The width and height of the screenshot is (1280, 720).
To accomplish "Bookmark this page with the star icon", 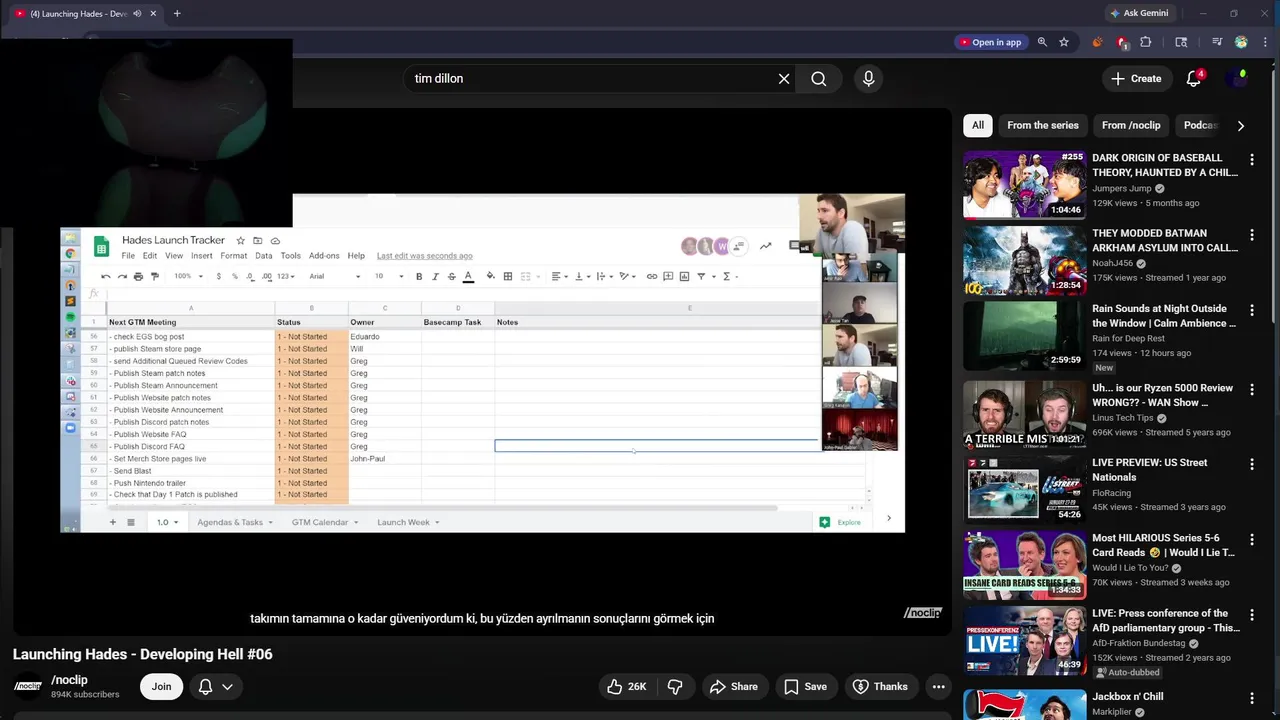I will [1064, 42].
